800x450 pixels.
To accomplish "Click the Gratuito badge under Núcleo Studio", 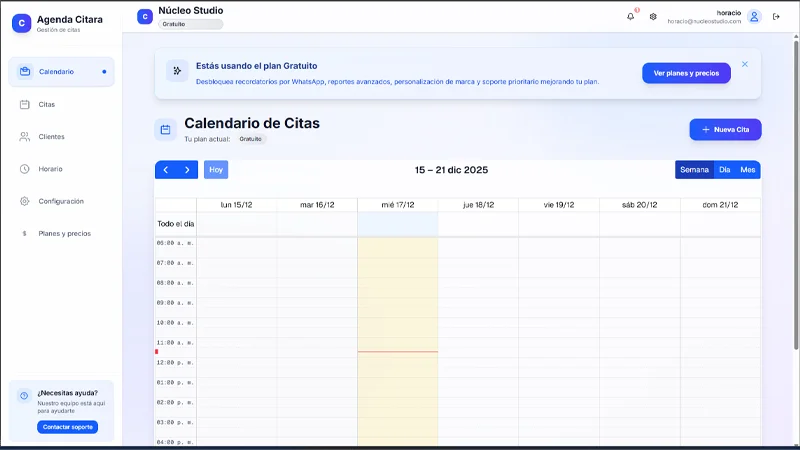I will [190, 24].
